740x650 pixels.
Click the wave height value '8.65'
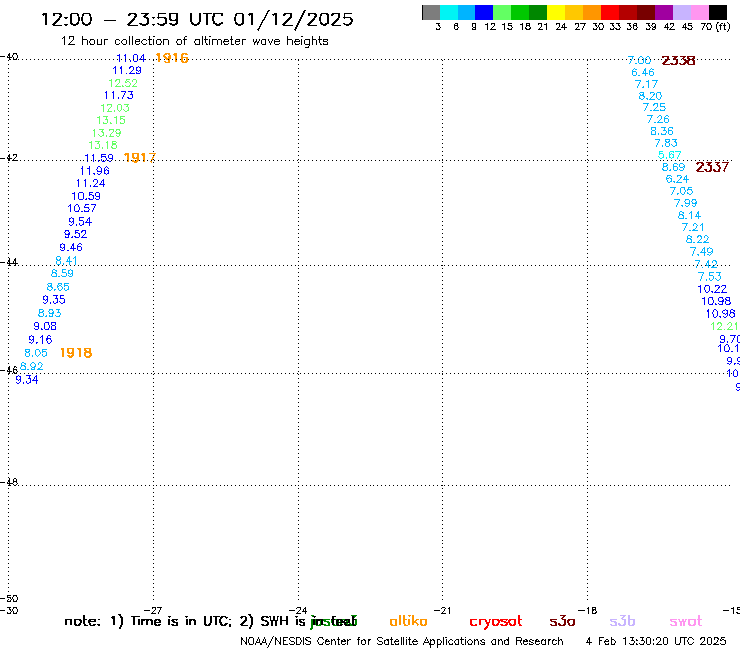click(x=58, y=287)
